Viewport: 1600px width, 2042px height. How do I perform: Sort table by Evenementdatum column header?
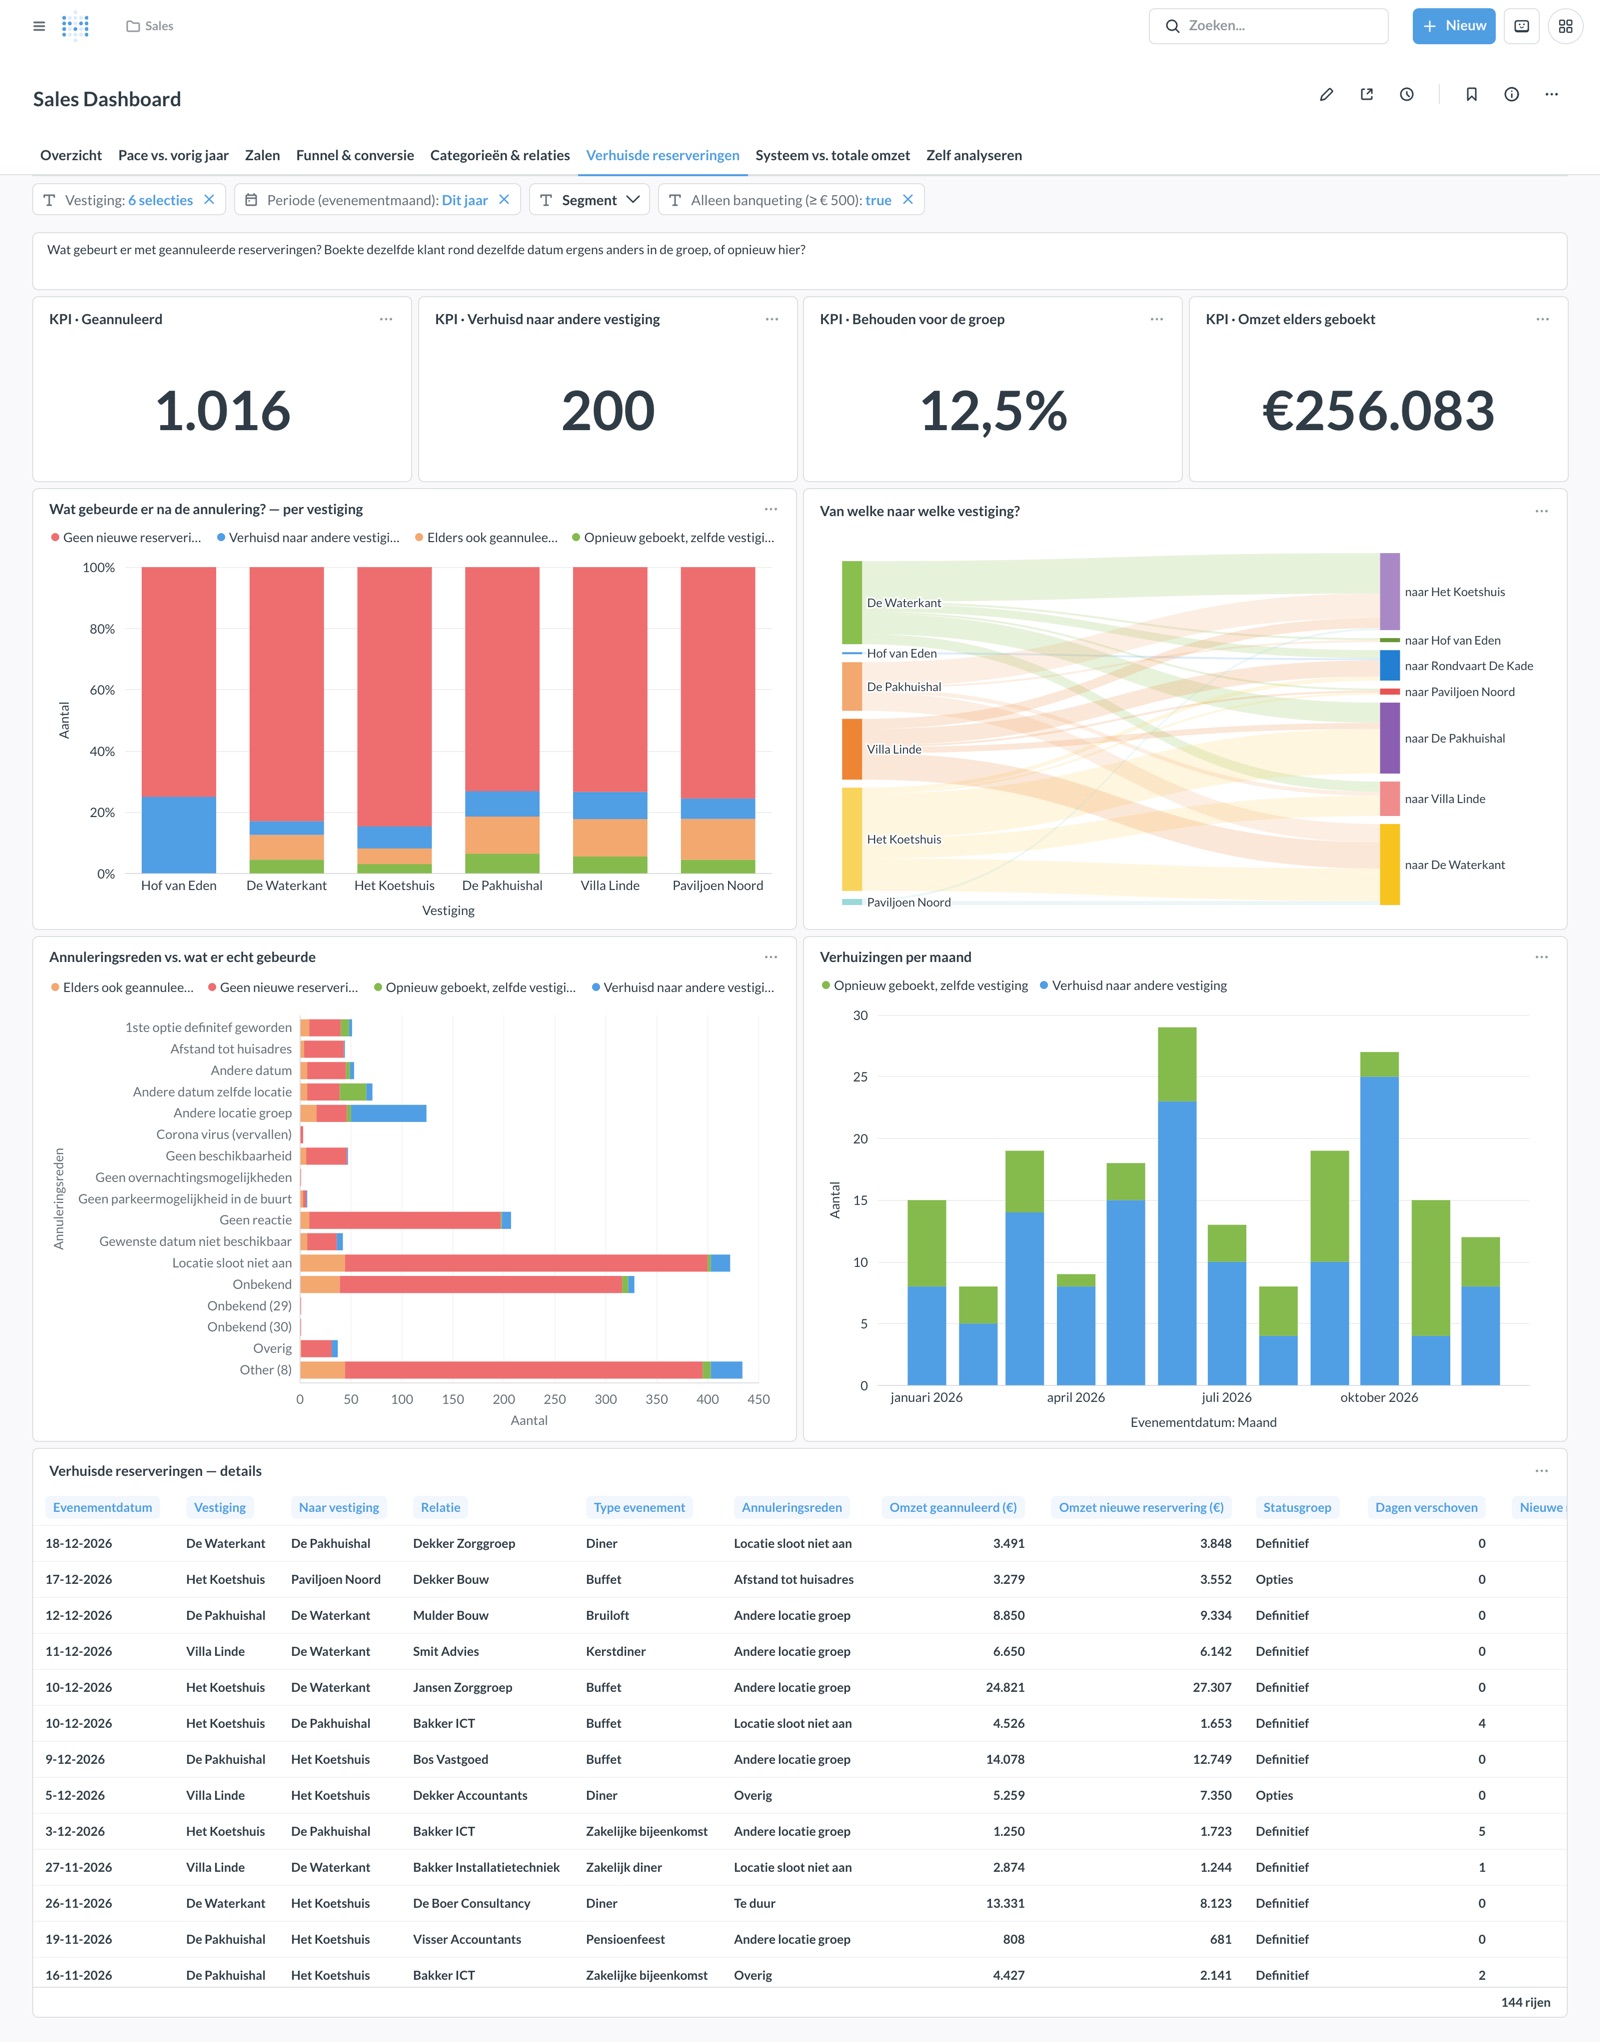[x=102, y=1507]
